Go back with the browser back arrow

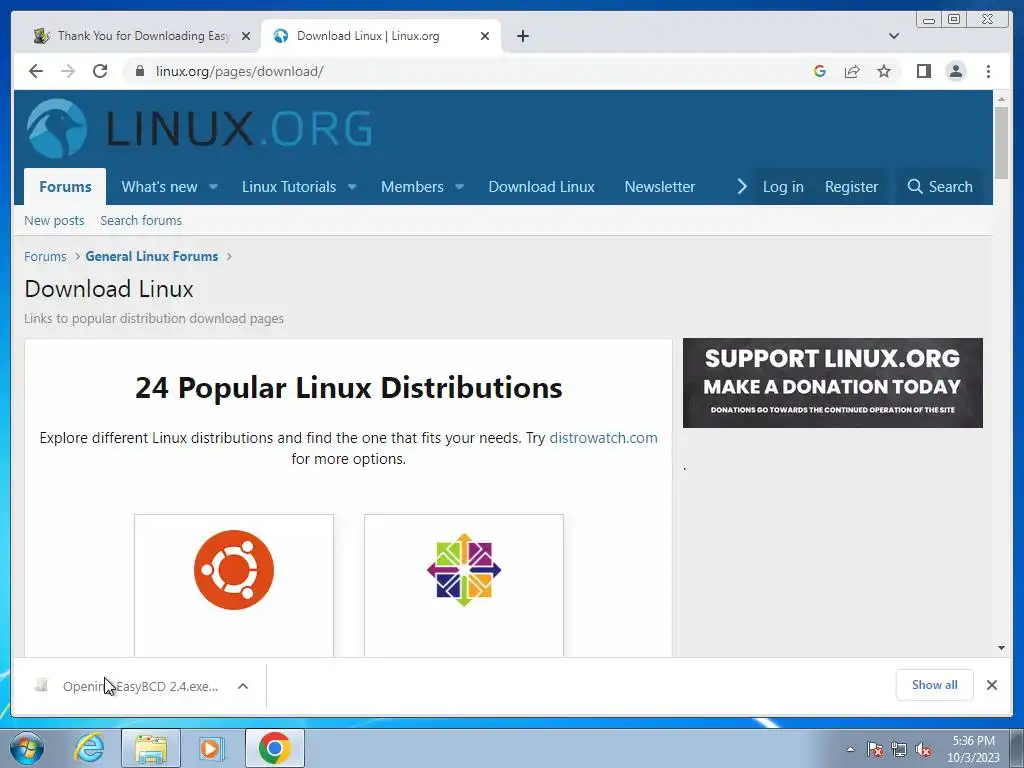(36, 71)
